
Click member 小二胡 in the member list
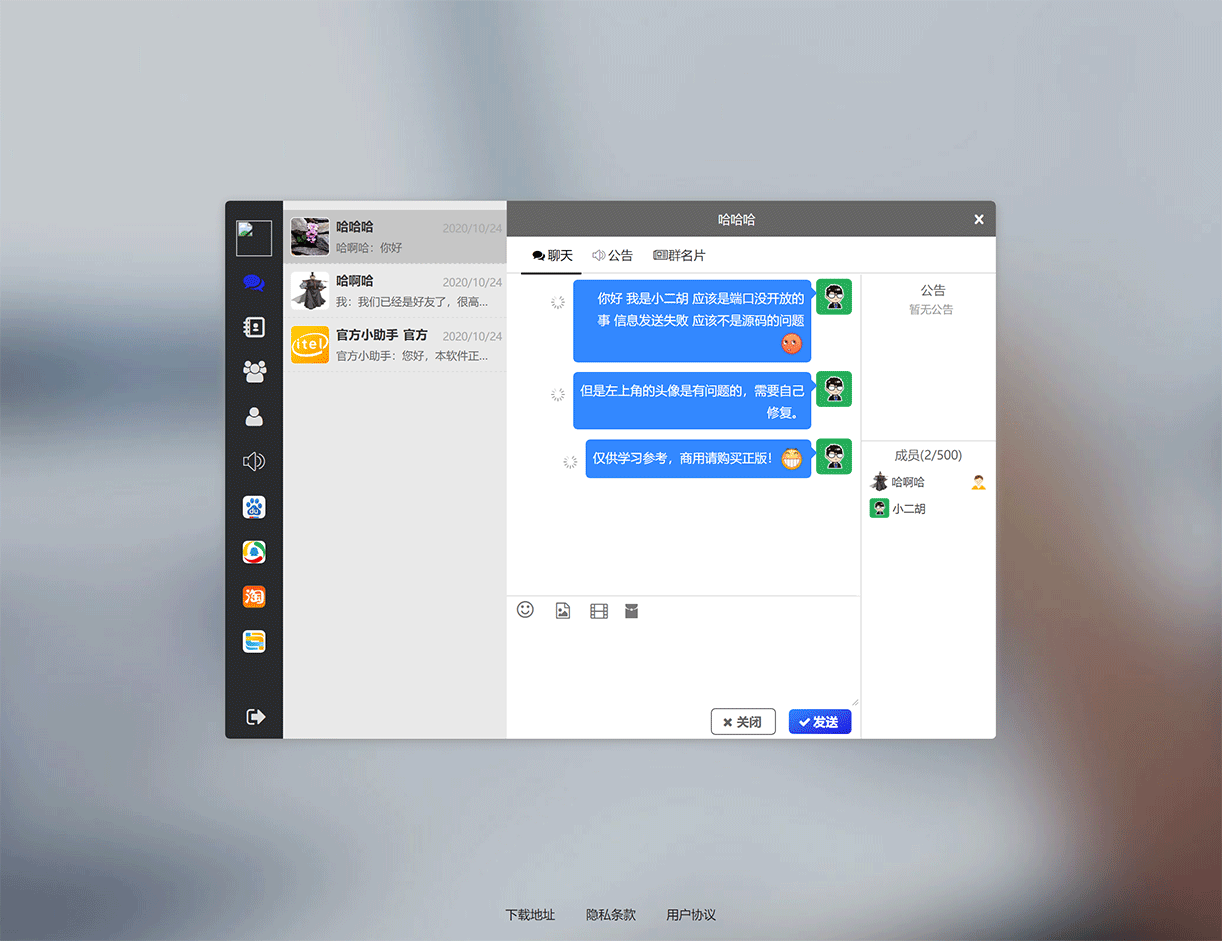[908, 508]
